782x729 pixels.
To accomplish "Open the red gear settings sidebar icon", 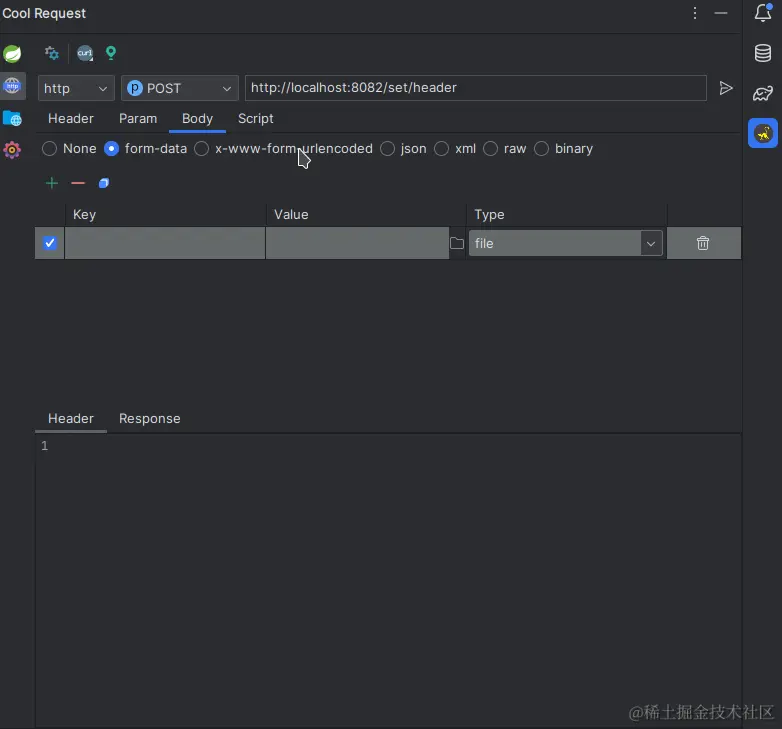I will pyautogui.click(x=12, y=150).
